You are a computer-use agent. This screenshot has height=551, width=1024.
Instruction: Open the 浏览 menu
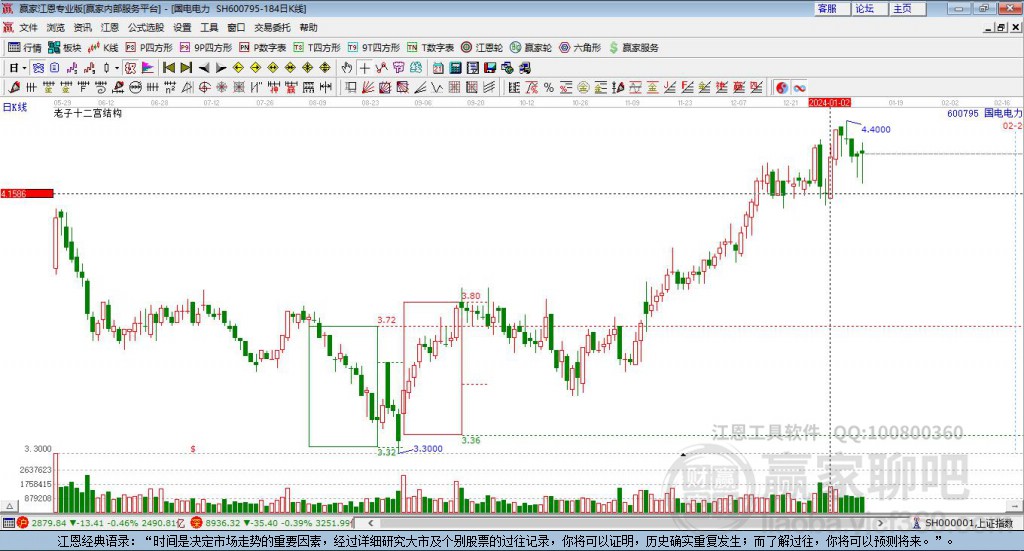(x=56, y=27)
